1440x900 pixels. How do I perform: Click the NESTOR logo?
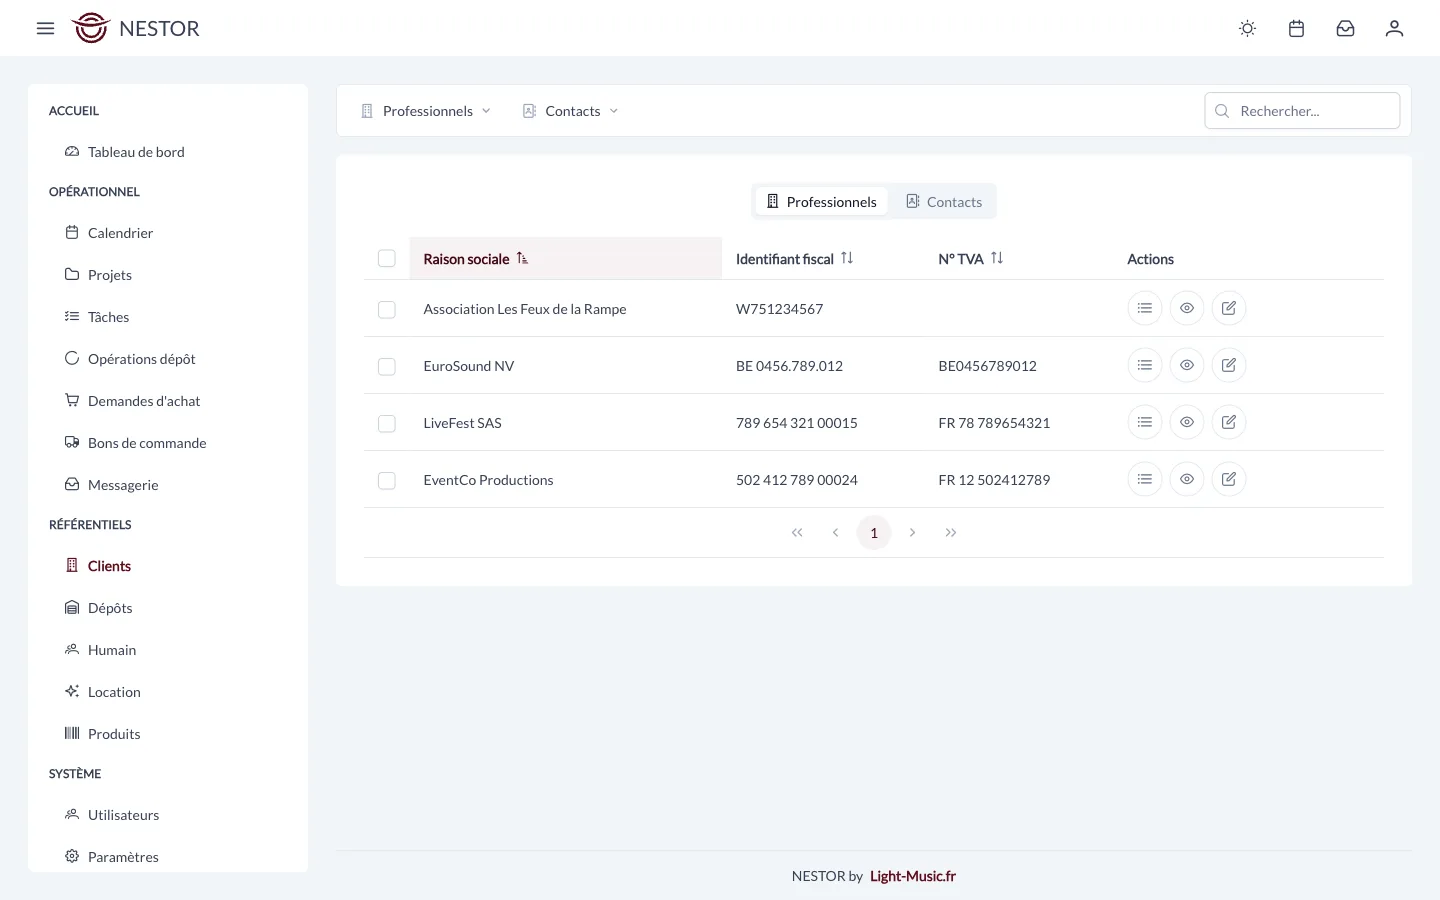coord(136,28)
